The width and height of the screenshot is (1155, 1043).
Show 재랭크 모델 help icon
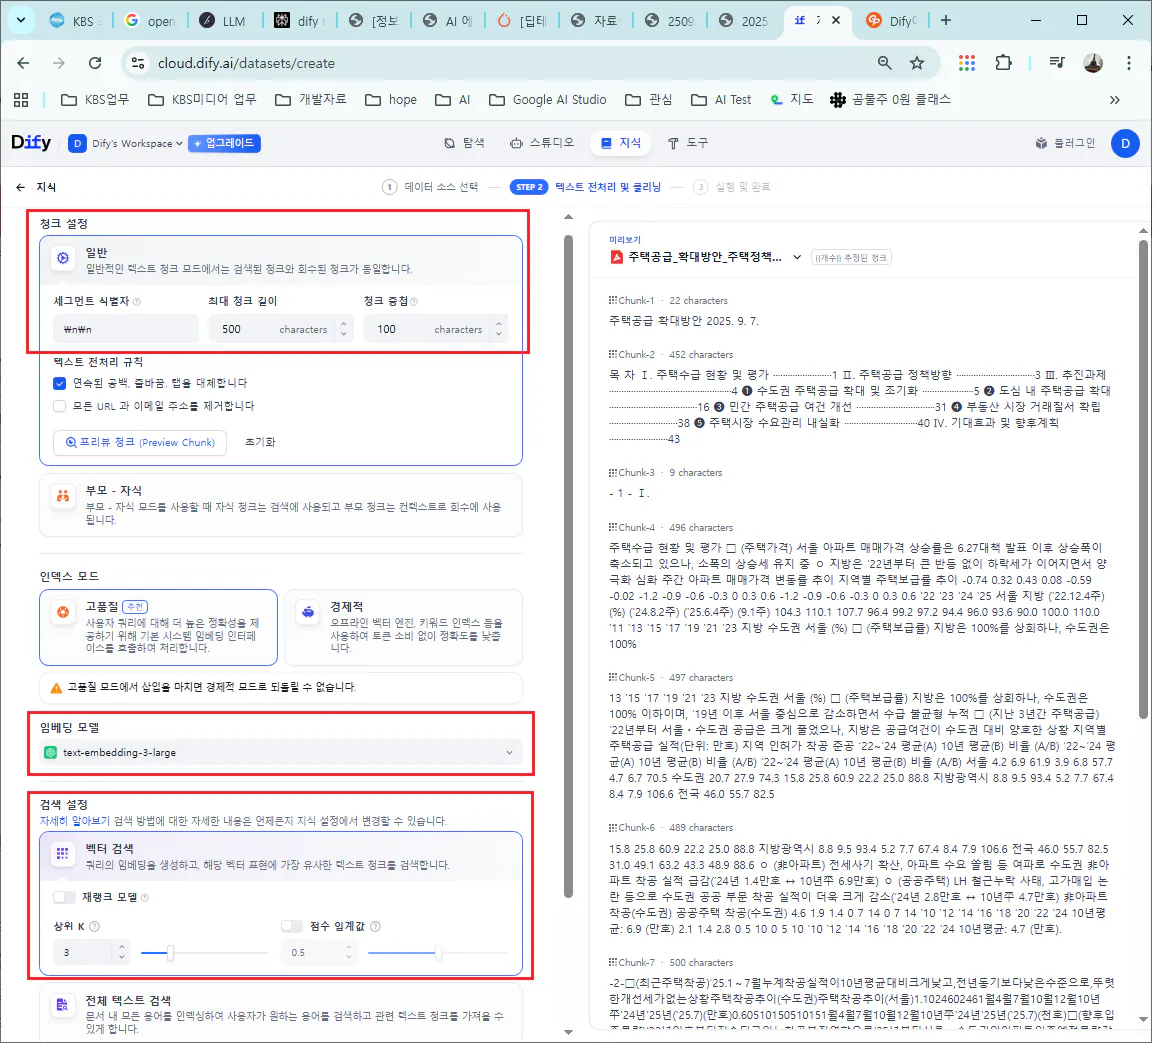tap(144, 897)
